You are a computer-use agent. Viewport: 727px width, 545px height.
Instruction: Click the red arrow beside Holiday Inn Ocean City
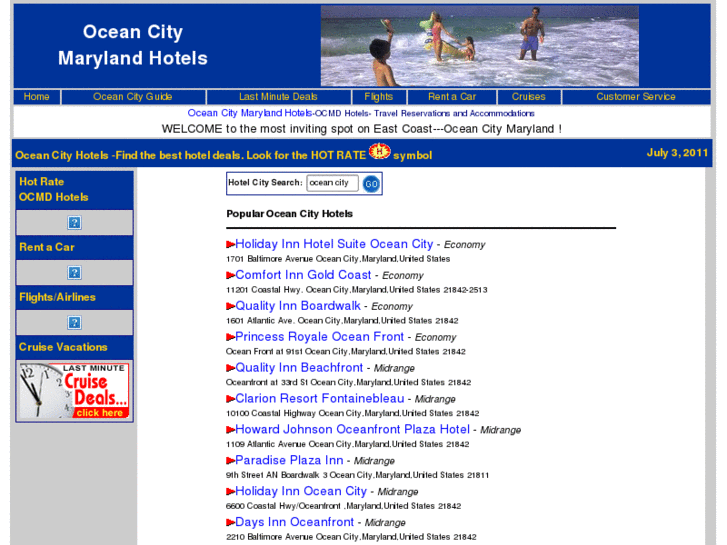[x=230, y=491]
